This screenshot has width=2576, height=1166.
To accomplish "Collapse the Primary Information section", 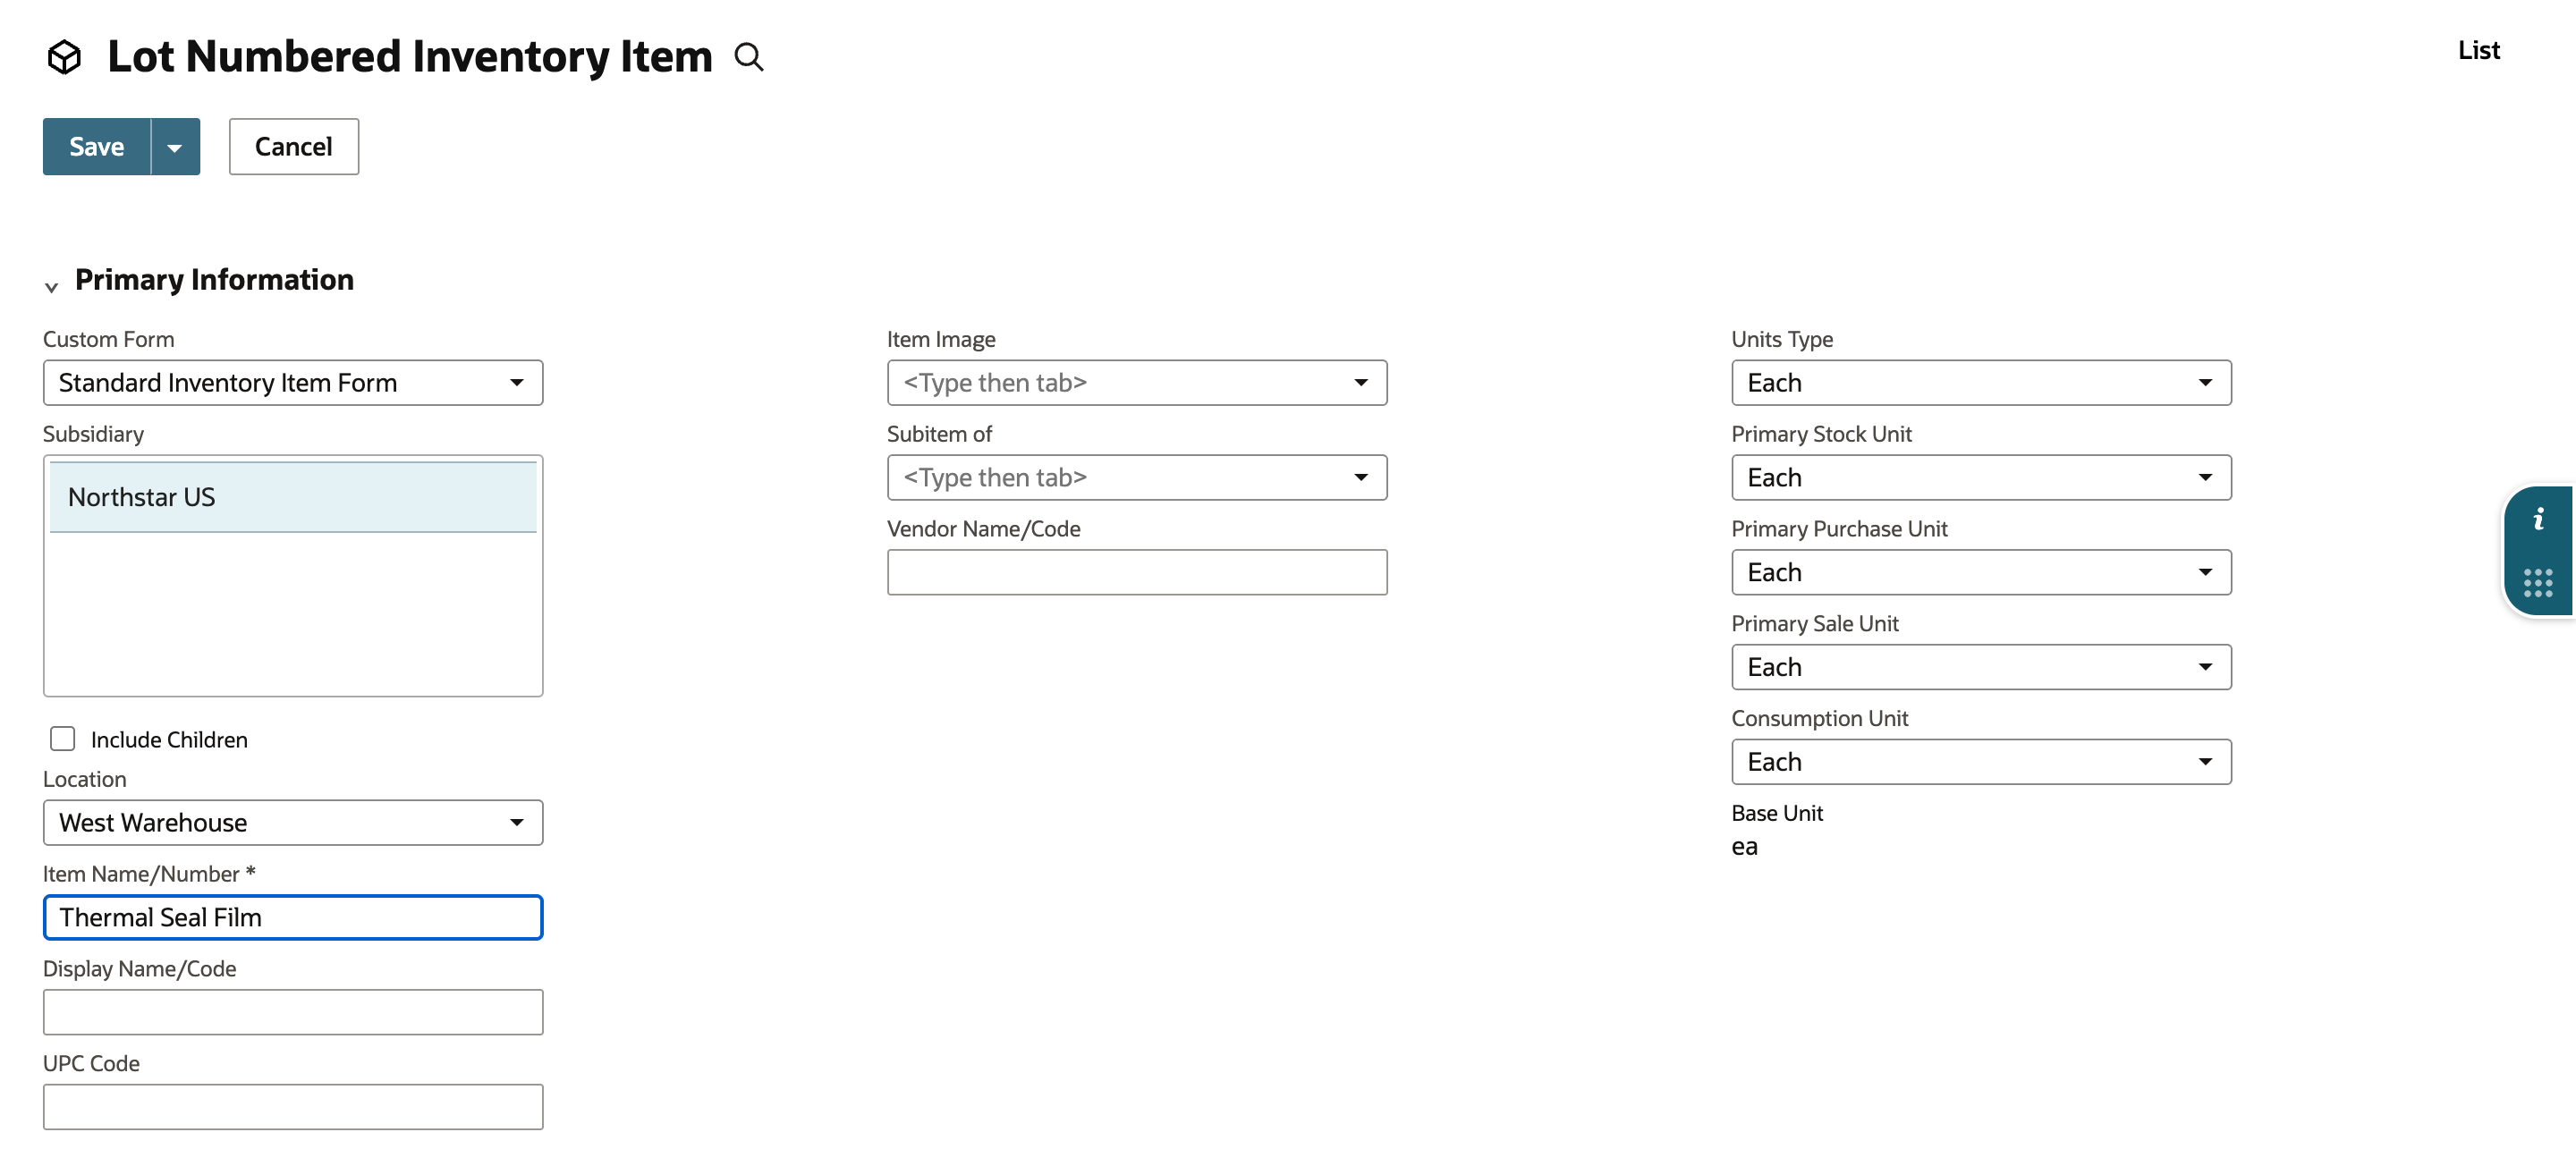I will pyautogui.click(x=52, y=287).
